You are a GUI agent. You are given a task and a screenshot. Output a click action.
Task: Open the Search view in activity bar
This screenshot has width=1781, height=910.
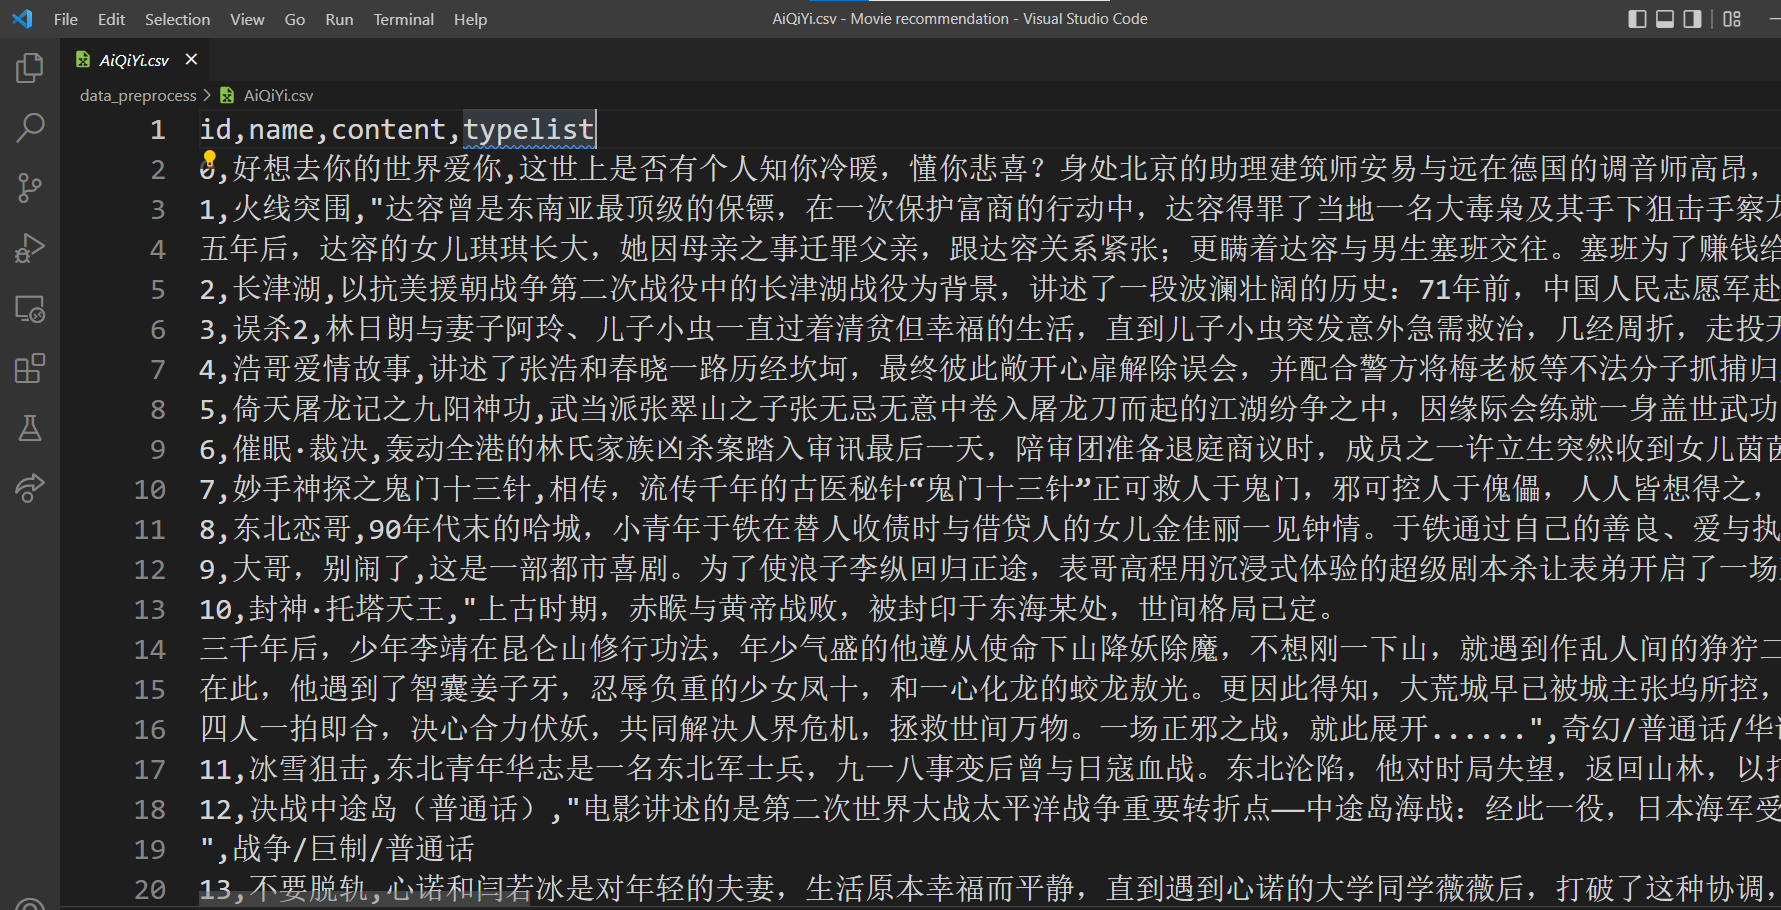coord(30,128)
